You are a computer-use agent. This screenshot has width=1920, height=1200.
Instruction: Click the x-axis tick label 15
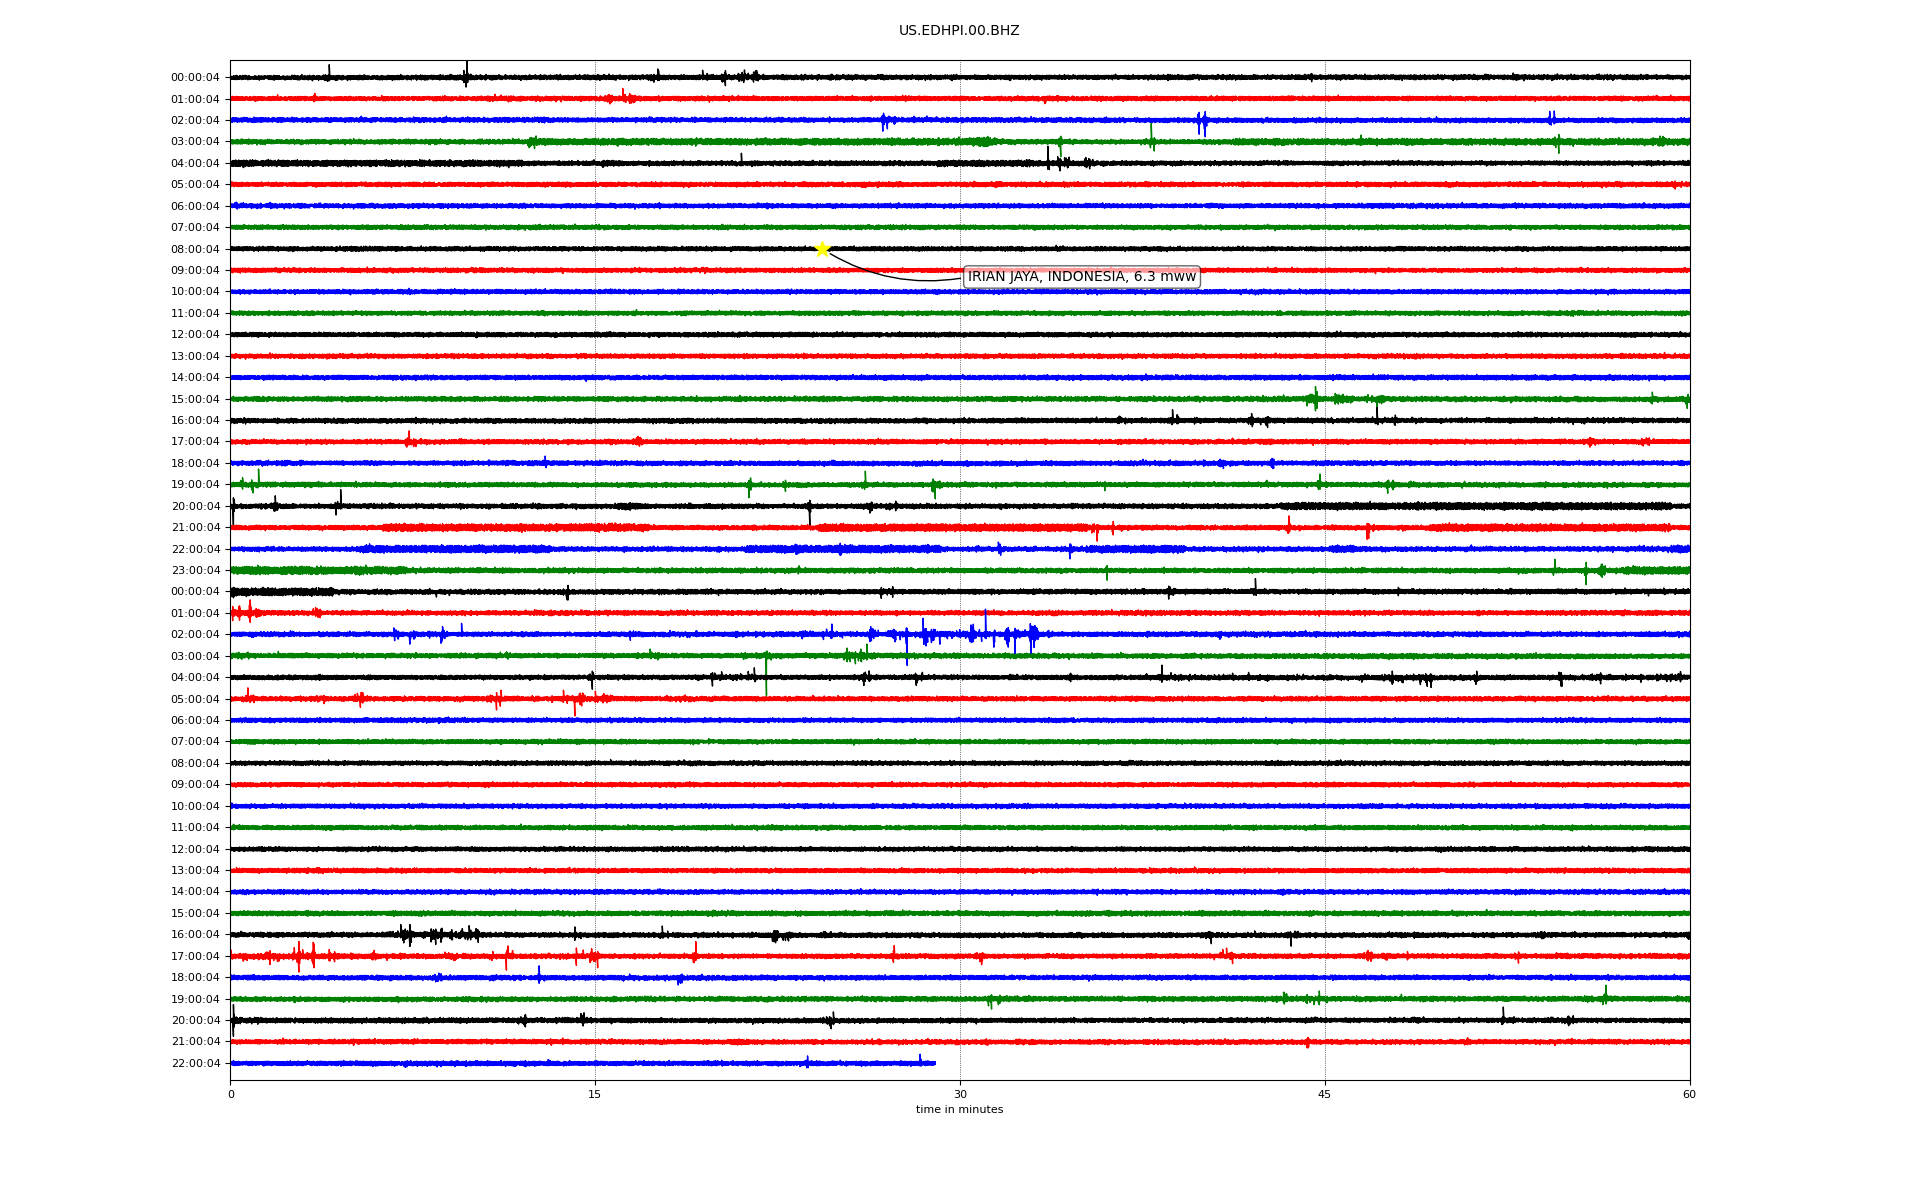pos(595,1094)
